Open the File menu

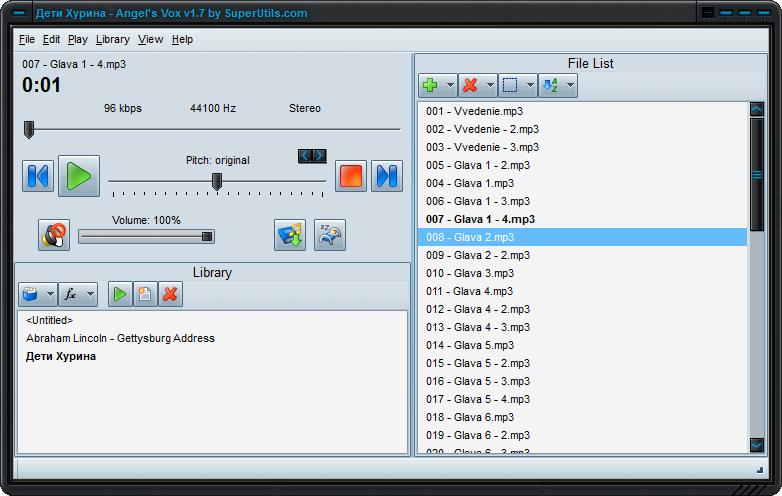click(x=27, y=39)
